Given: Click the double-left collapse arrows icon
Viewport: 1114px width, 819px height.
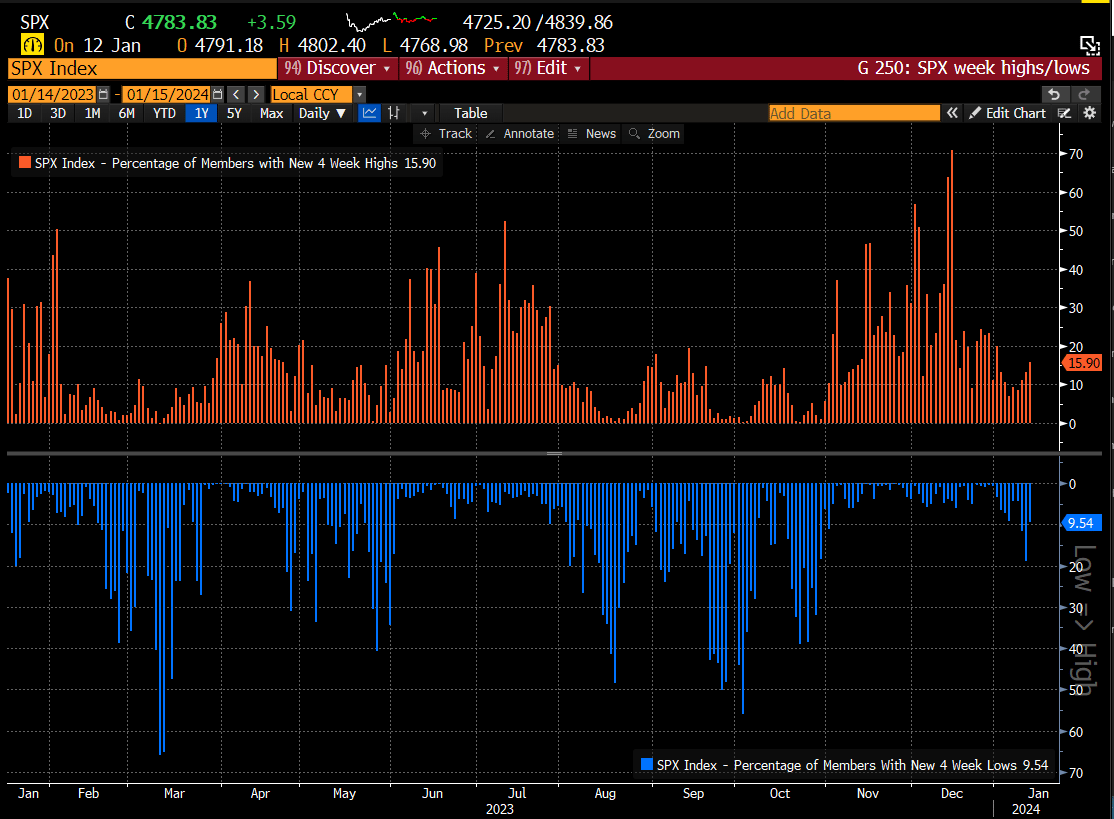Looking at the screenshot, I should (952, 113).
